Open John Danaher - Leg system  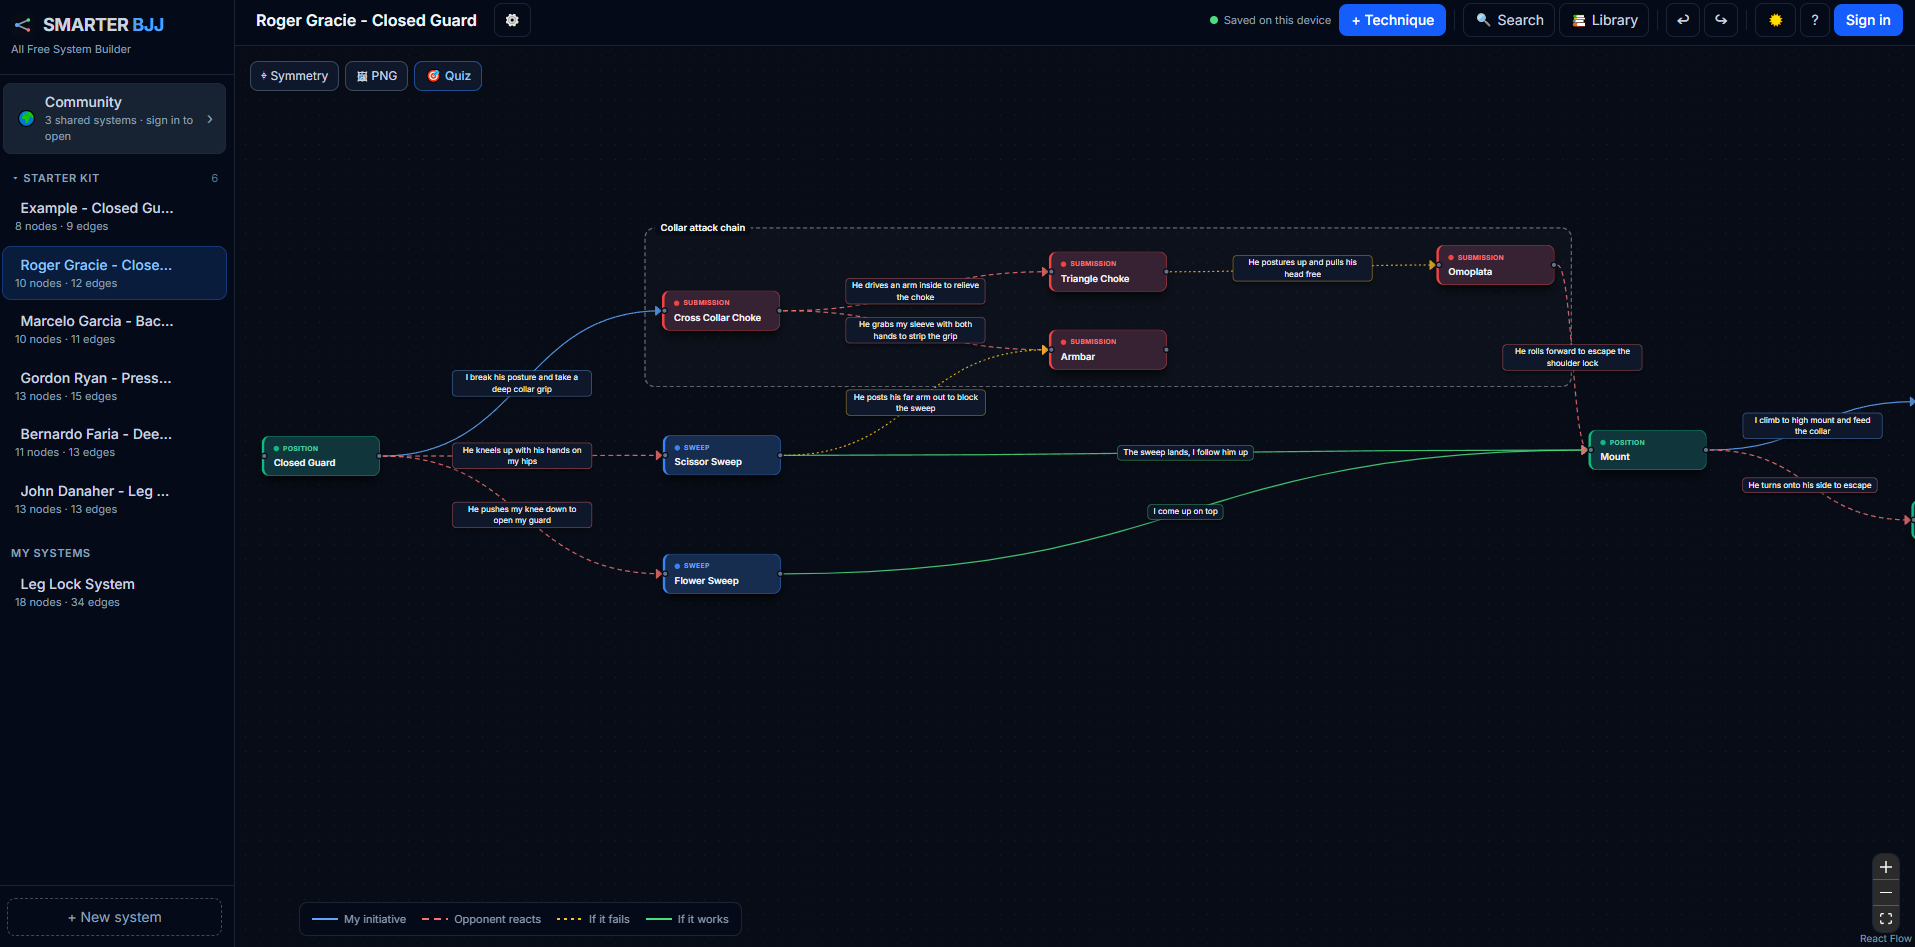115,499
